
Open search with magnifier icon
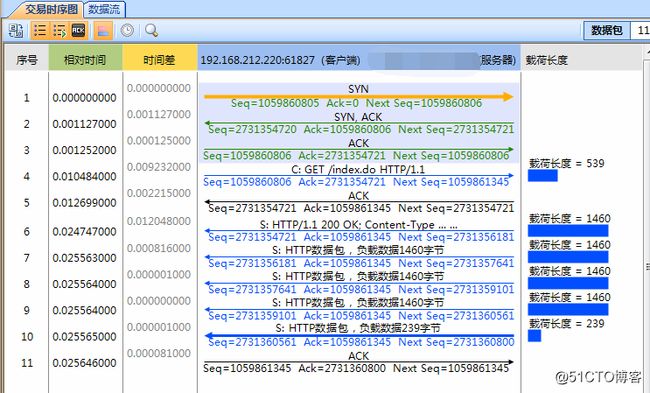[151, 31]
